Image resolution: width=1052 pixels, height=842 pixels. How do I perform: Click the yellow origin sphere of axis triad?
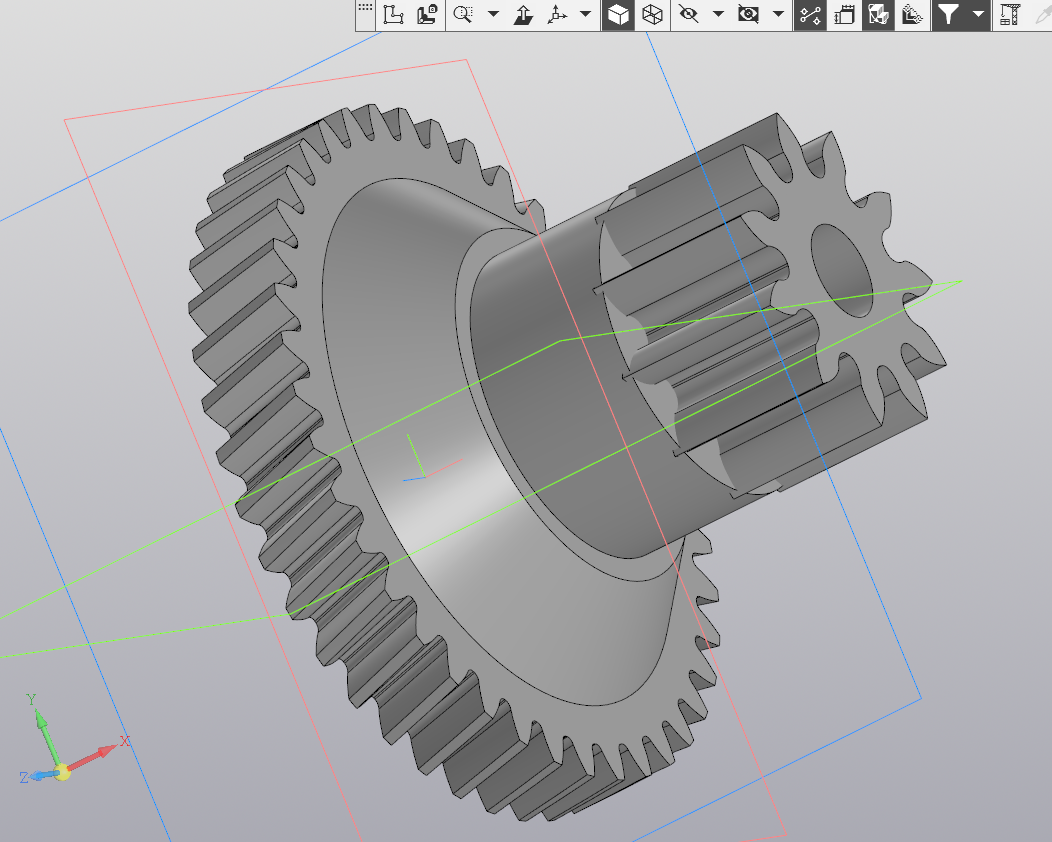point(62,771)
